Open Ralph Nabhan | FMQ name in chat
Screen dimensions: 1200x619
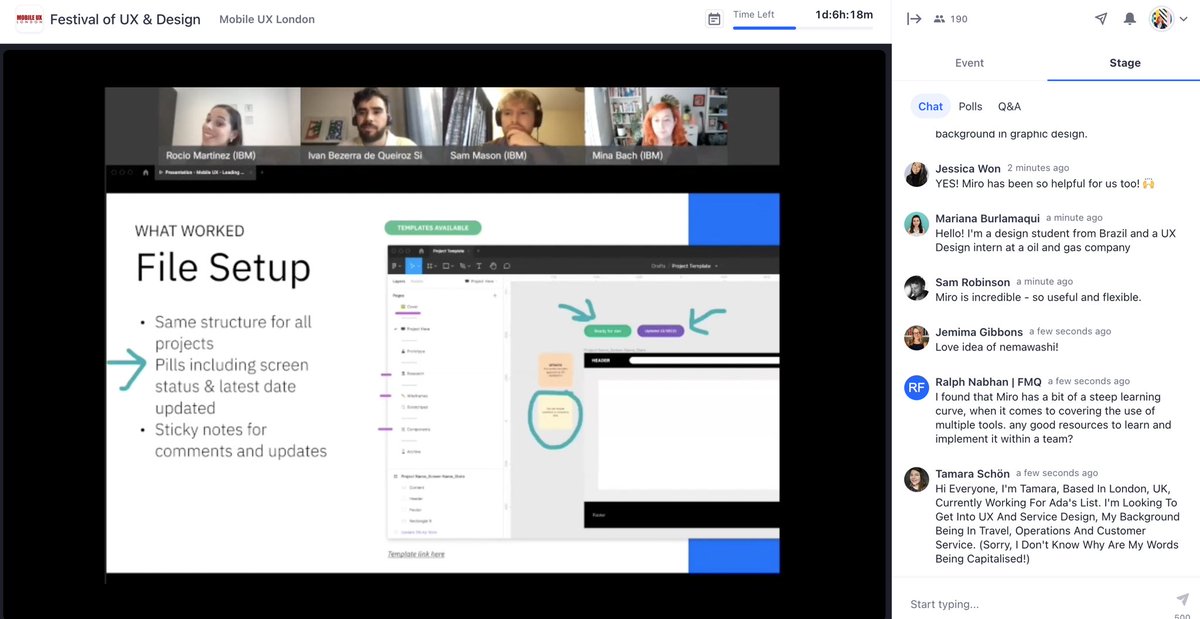[x=988, y=381]
